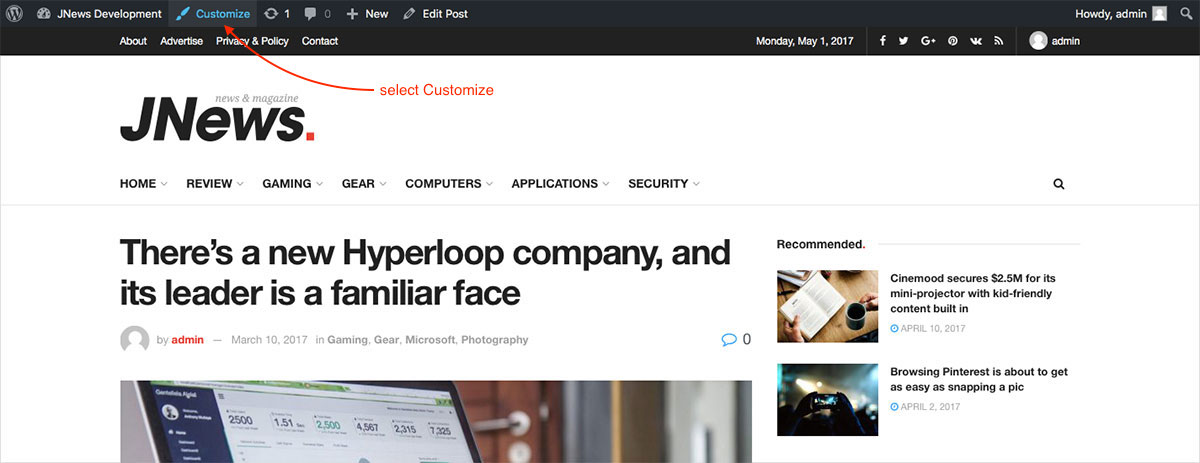1200x463 pixels.
Task: Click the Photography category link
Action: pos(494,340)
